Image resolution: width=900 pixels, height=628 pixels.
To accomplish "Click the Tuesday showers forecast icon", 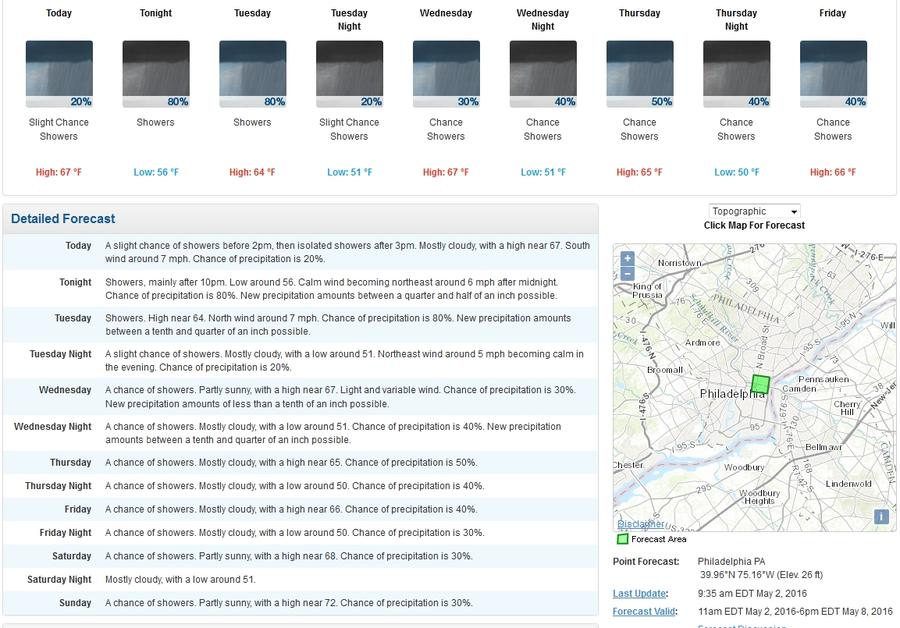I will coord(252,74).
